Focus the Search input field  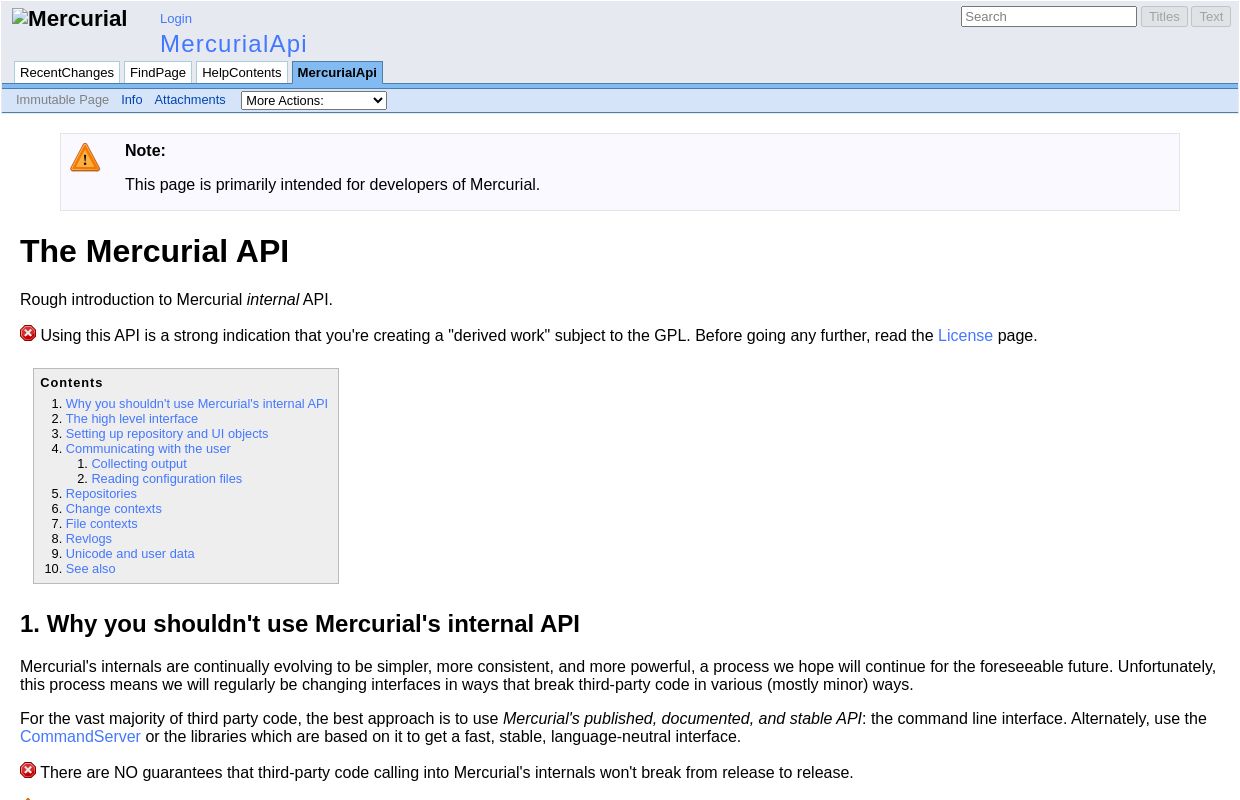click(x=1049, y=16)
